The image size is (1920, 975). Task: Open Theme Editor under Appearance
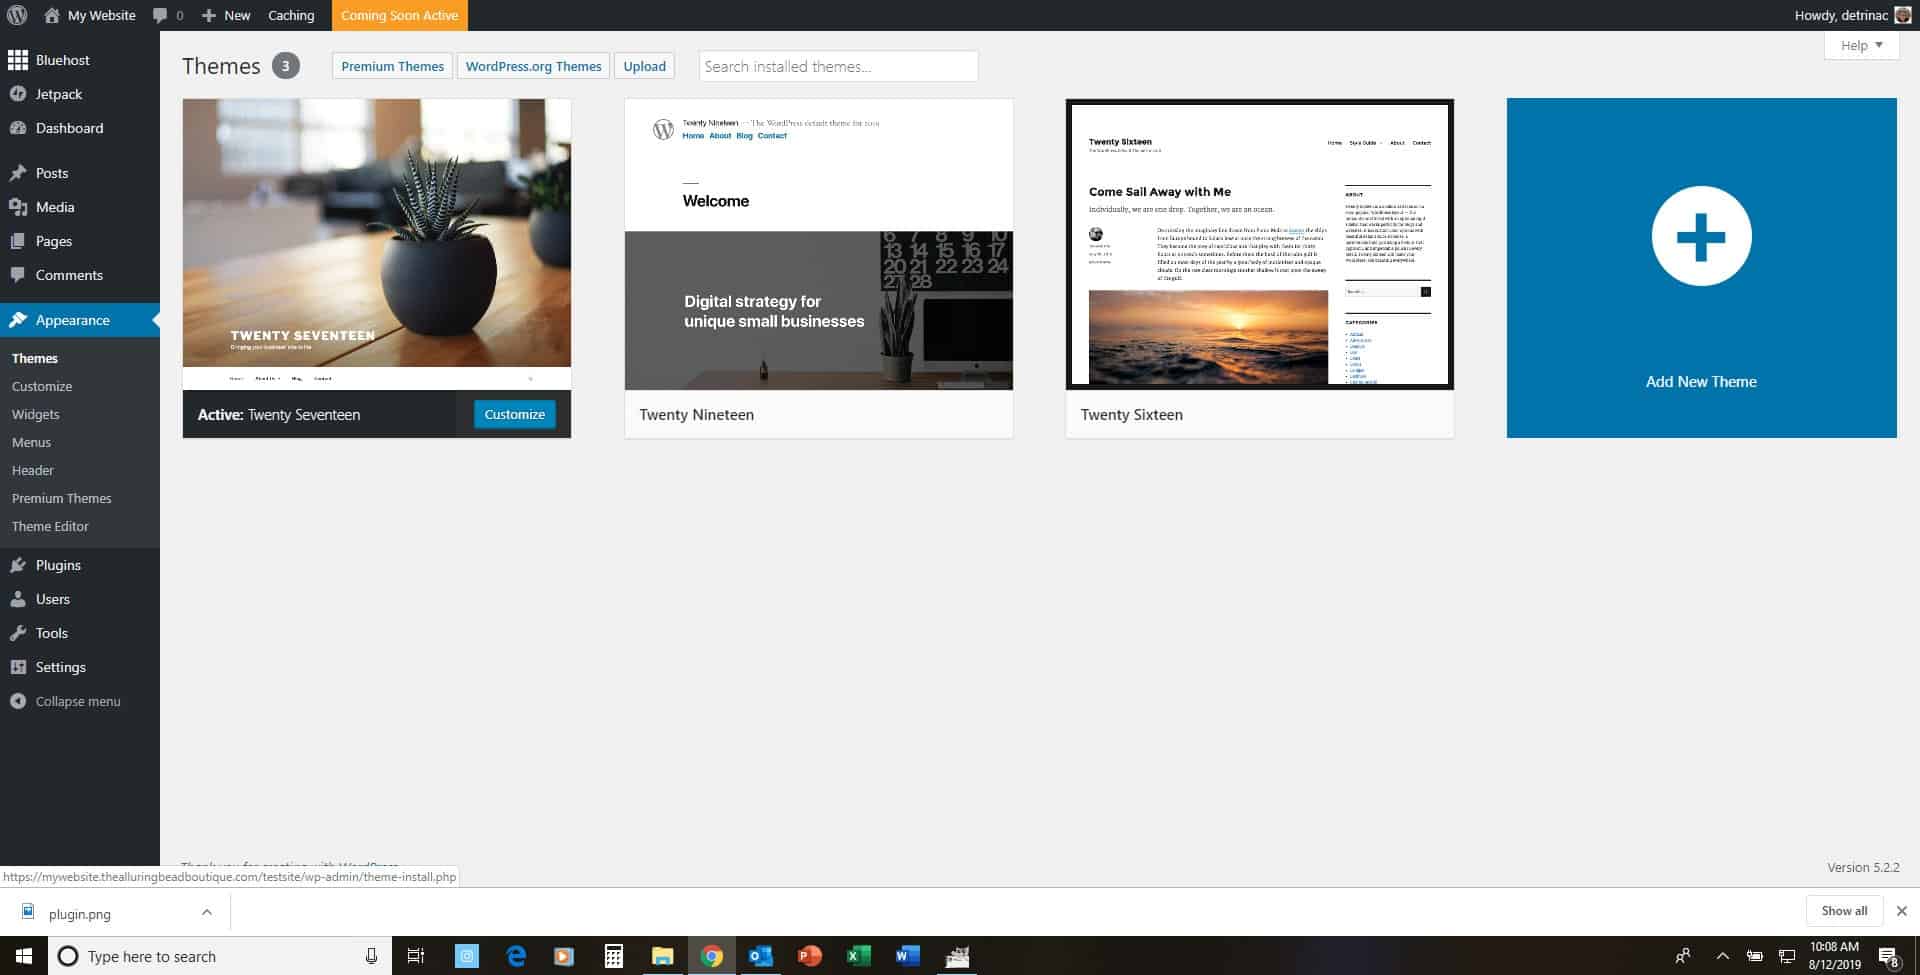(50, 526)
